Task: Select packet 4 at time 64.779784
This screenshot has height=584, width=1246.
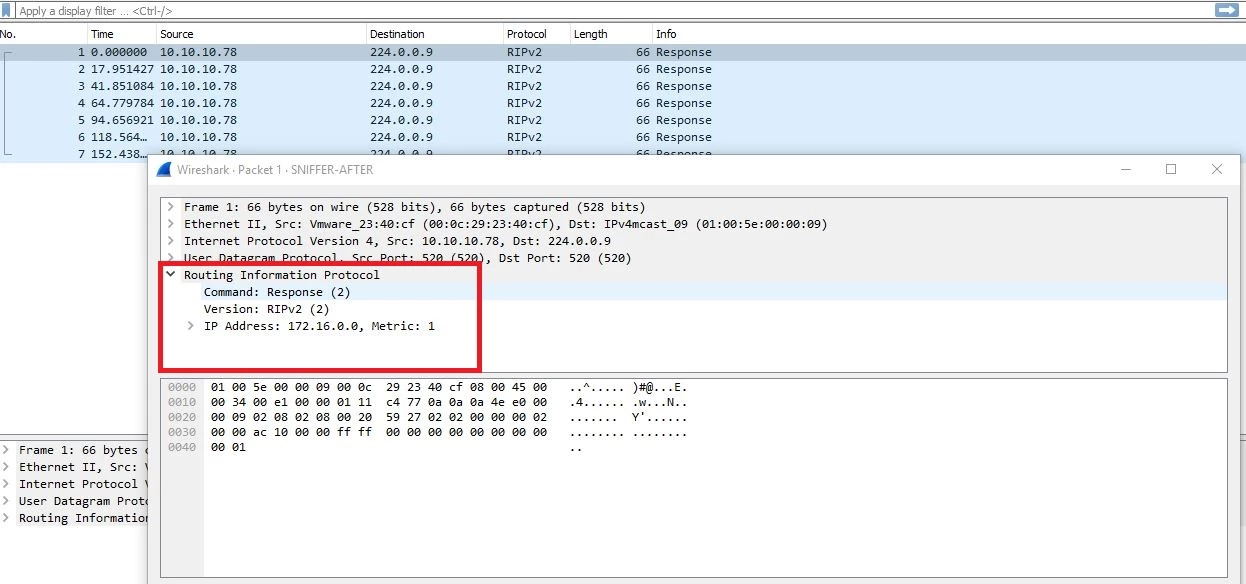Action: click(x=623, y=103)
